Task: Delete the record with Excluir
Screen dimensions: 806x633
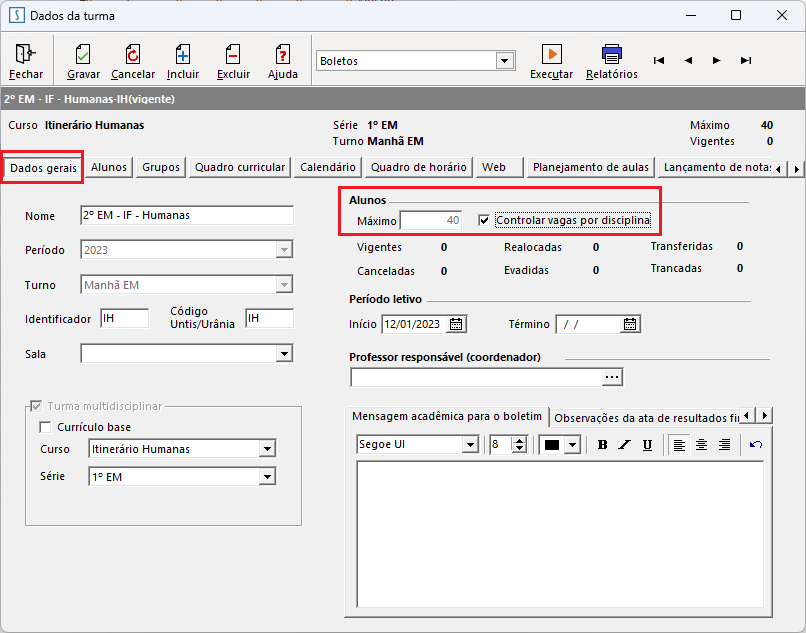Action: pos(233,55)
